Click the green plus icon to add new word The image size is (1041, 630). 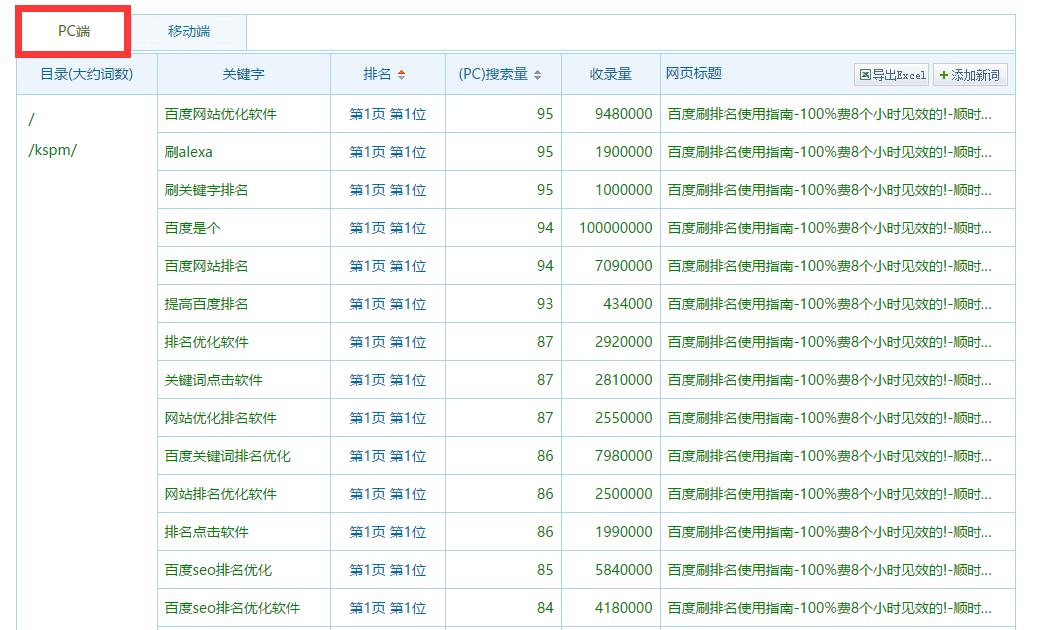943,75
